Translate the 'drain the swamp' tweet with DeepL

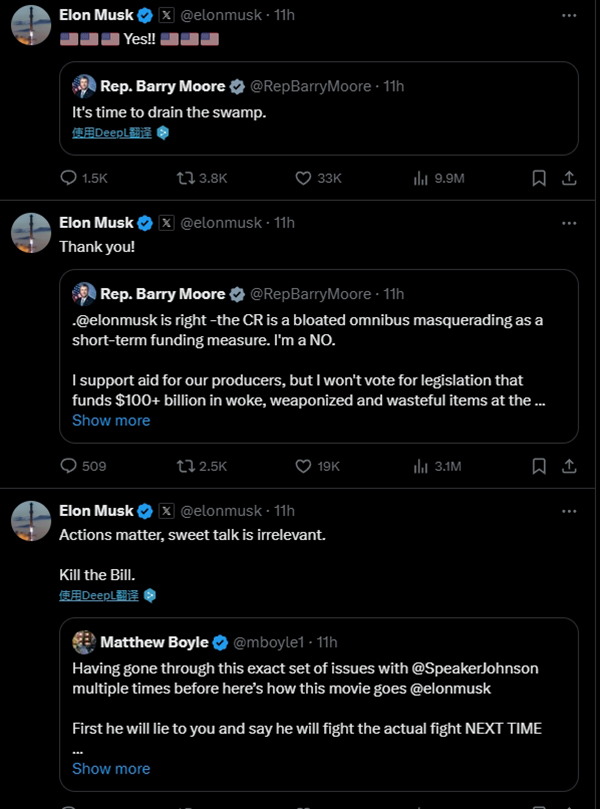[x=111, y=132]
